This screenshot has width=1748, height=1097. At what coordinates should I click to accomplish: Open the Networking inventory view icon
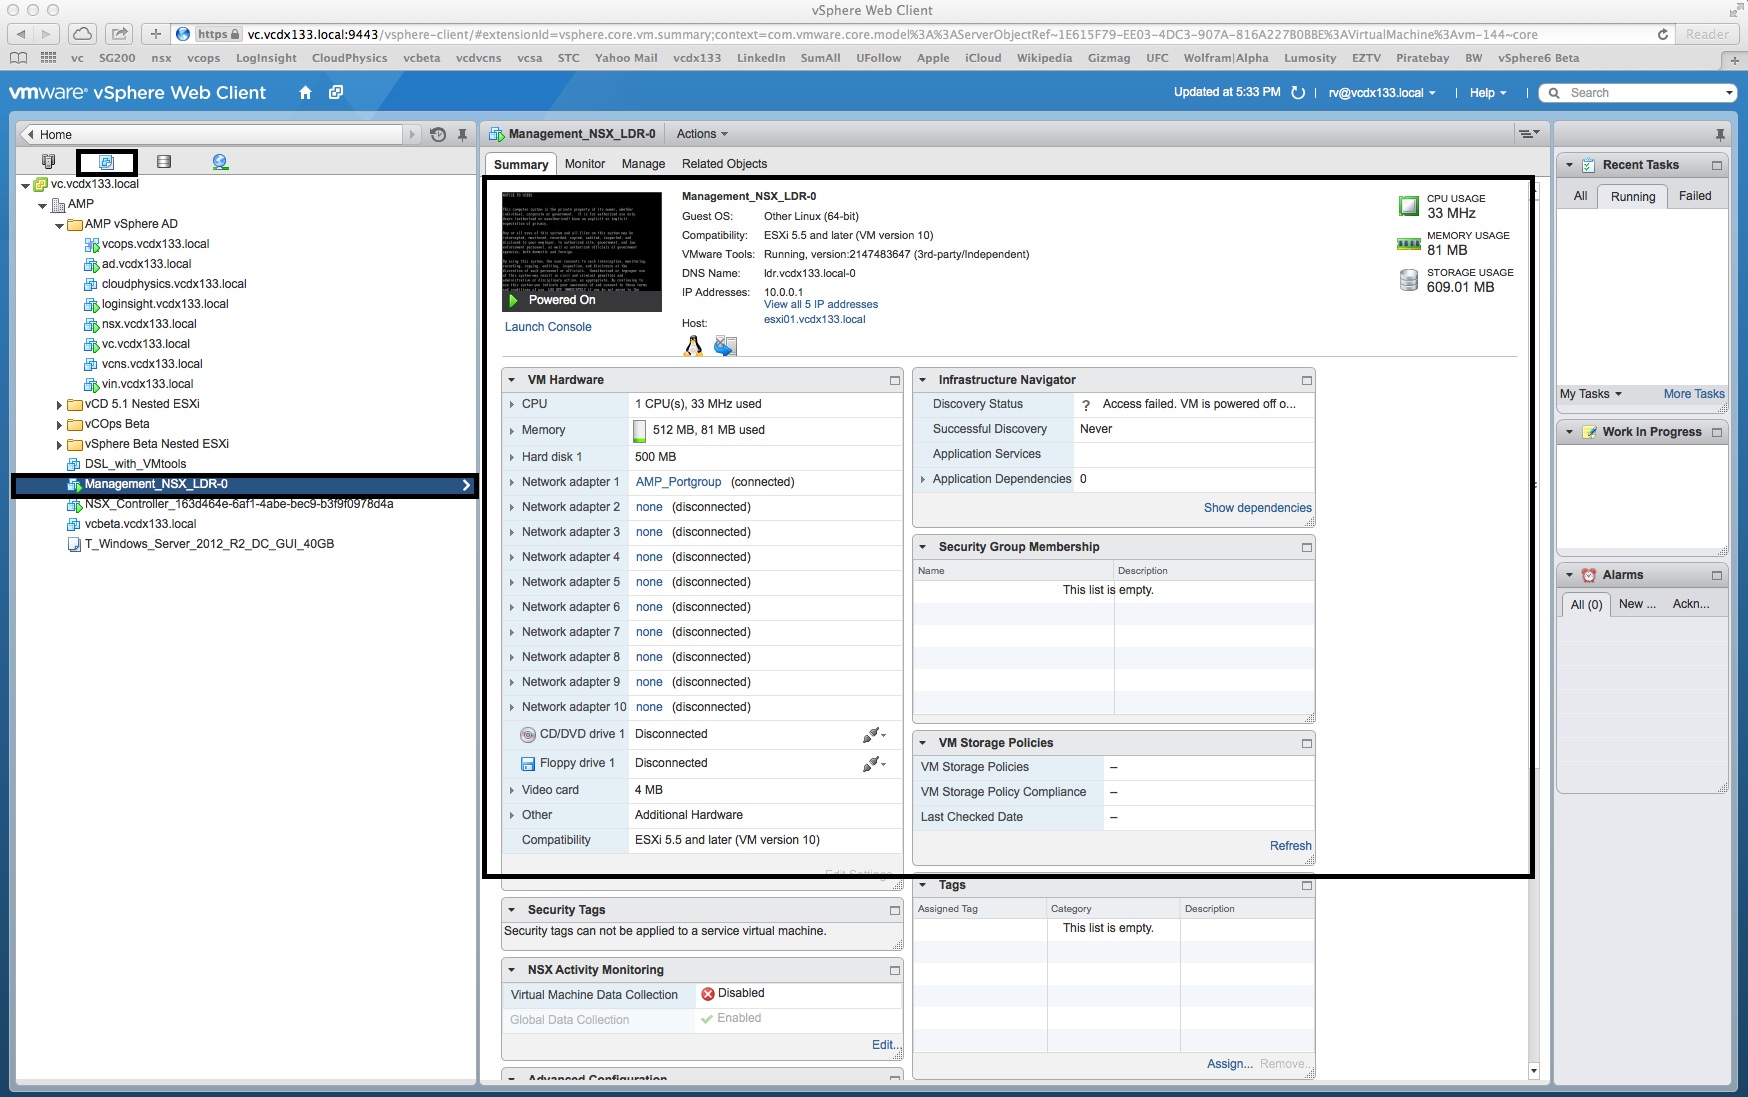pyautogui.click(x=220, y=161)
